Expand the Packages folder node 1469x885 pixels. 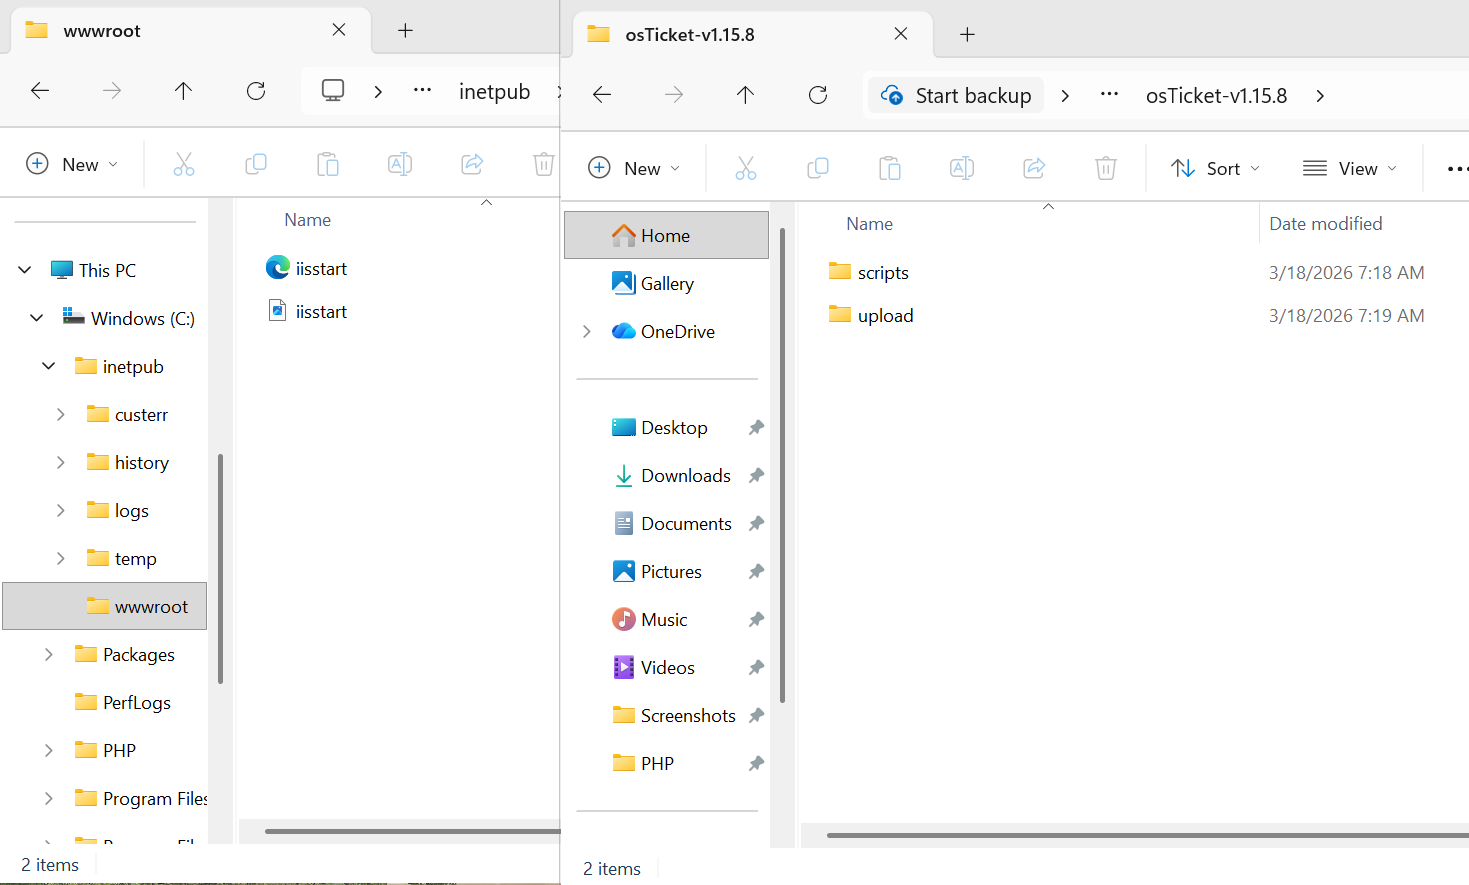pos(49,654)
